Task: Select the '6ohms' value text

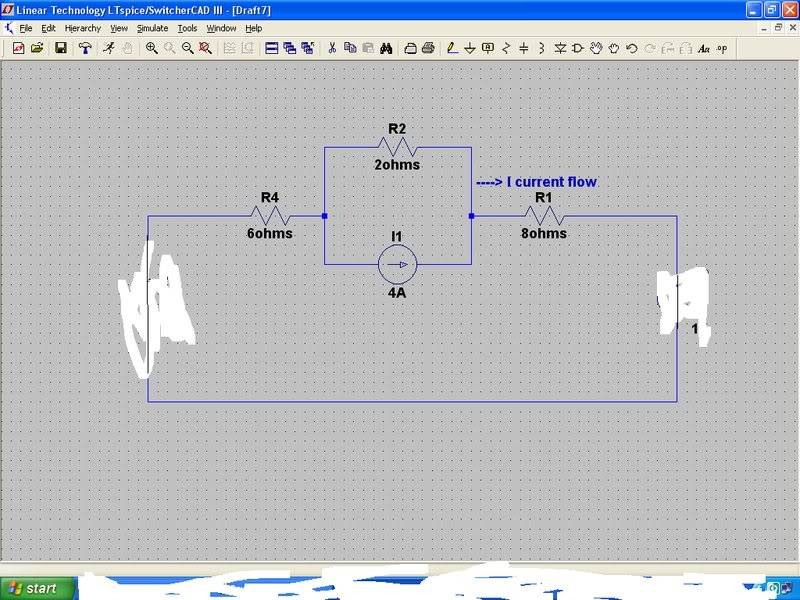Action: 270,234
